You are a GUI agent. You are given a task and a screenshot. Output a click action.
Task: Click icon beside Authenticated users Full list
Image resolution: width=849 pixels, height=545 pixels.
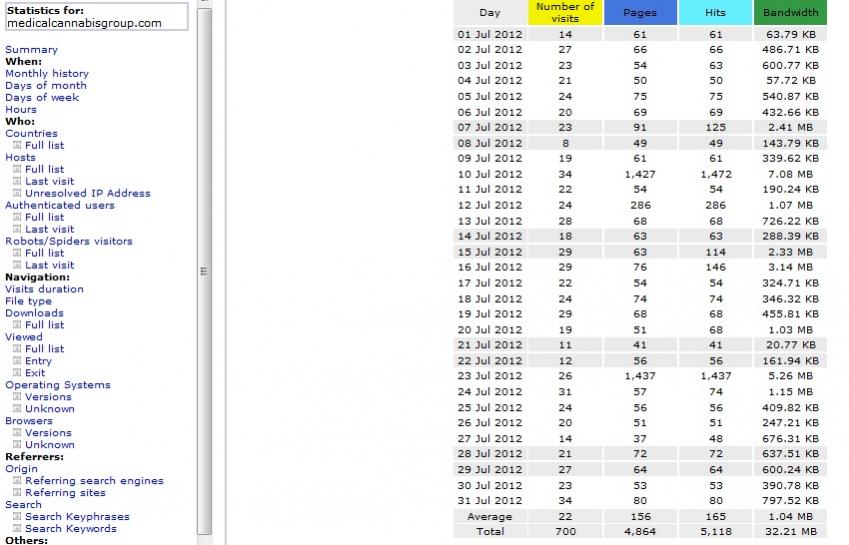[x=17, y=216]
